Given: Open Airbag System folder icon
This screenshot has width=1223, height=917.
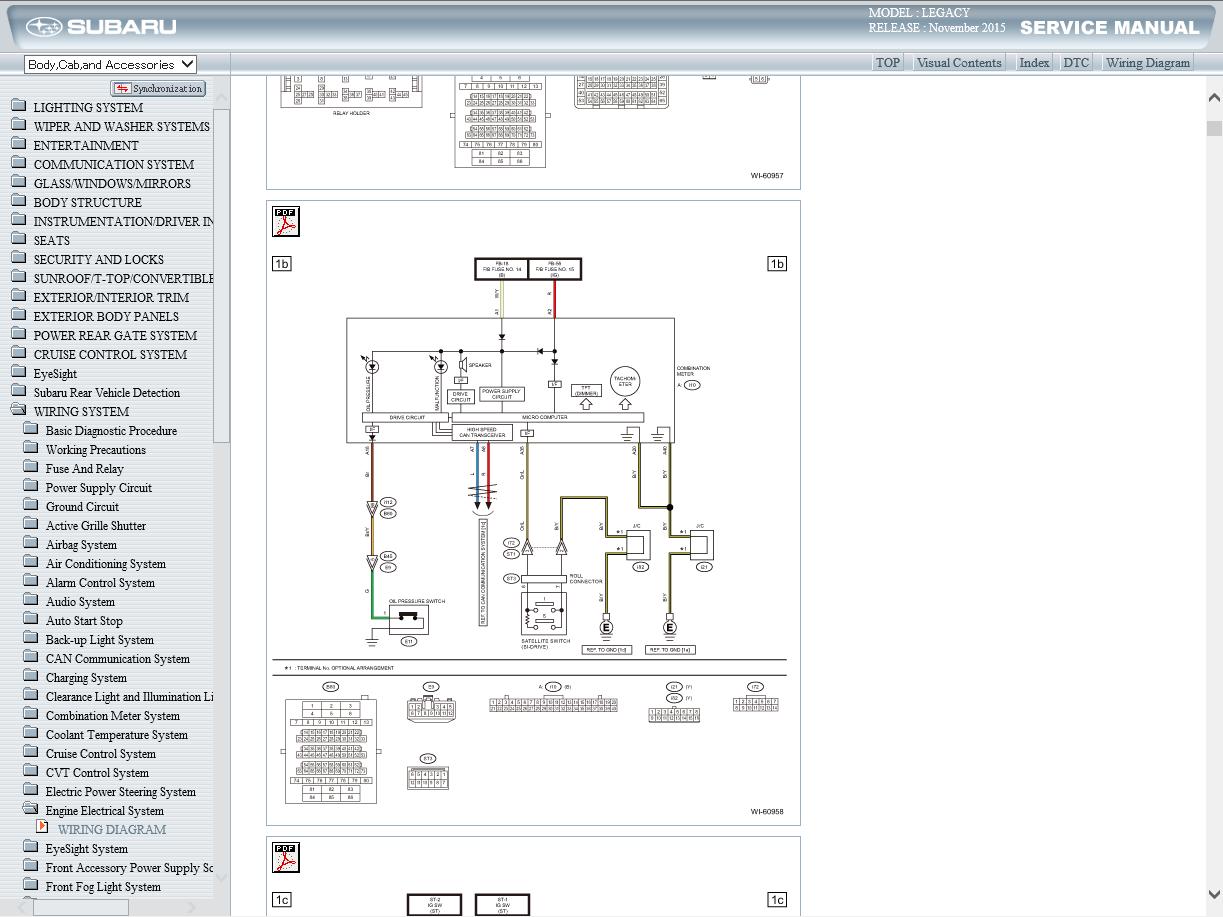Looking at the screenshot, I should coord(31,543).
